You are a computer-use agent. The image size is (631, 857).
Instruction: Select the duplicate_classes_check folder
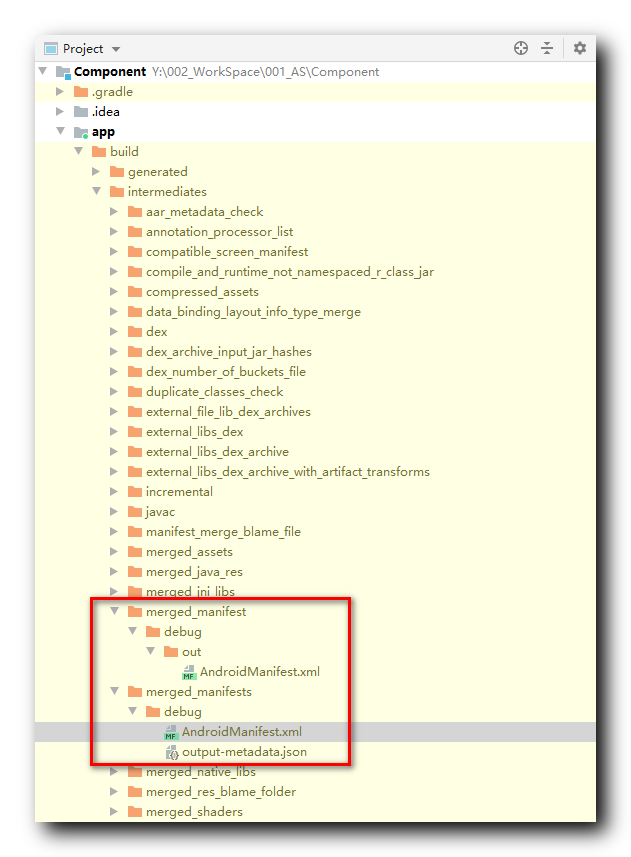214,391
